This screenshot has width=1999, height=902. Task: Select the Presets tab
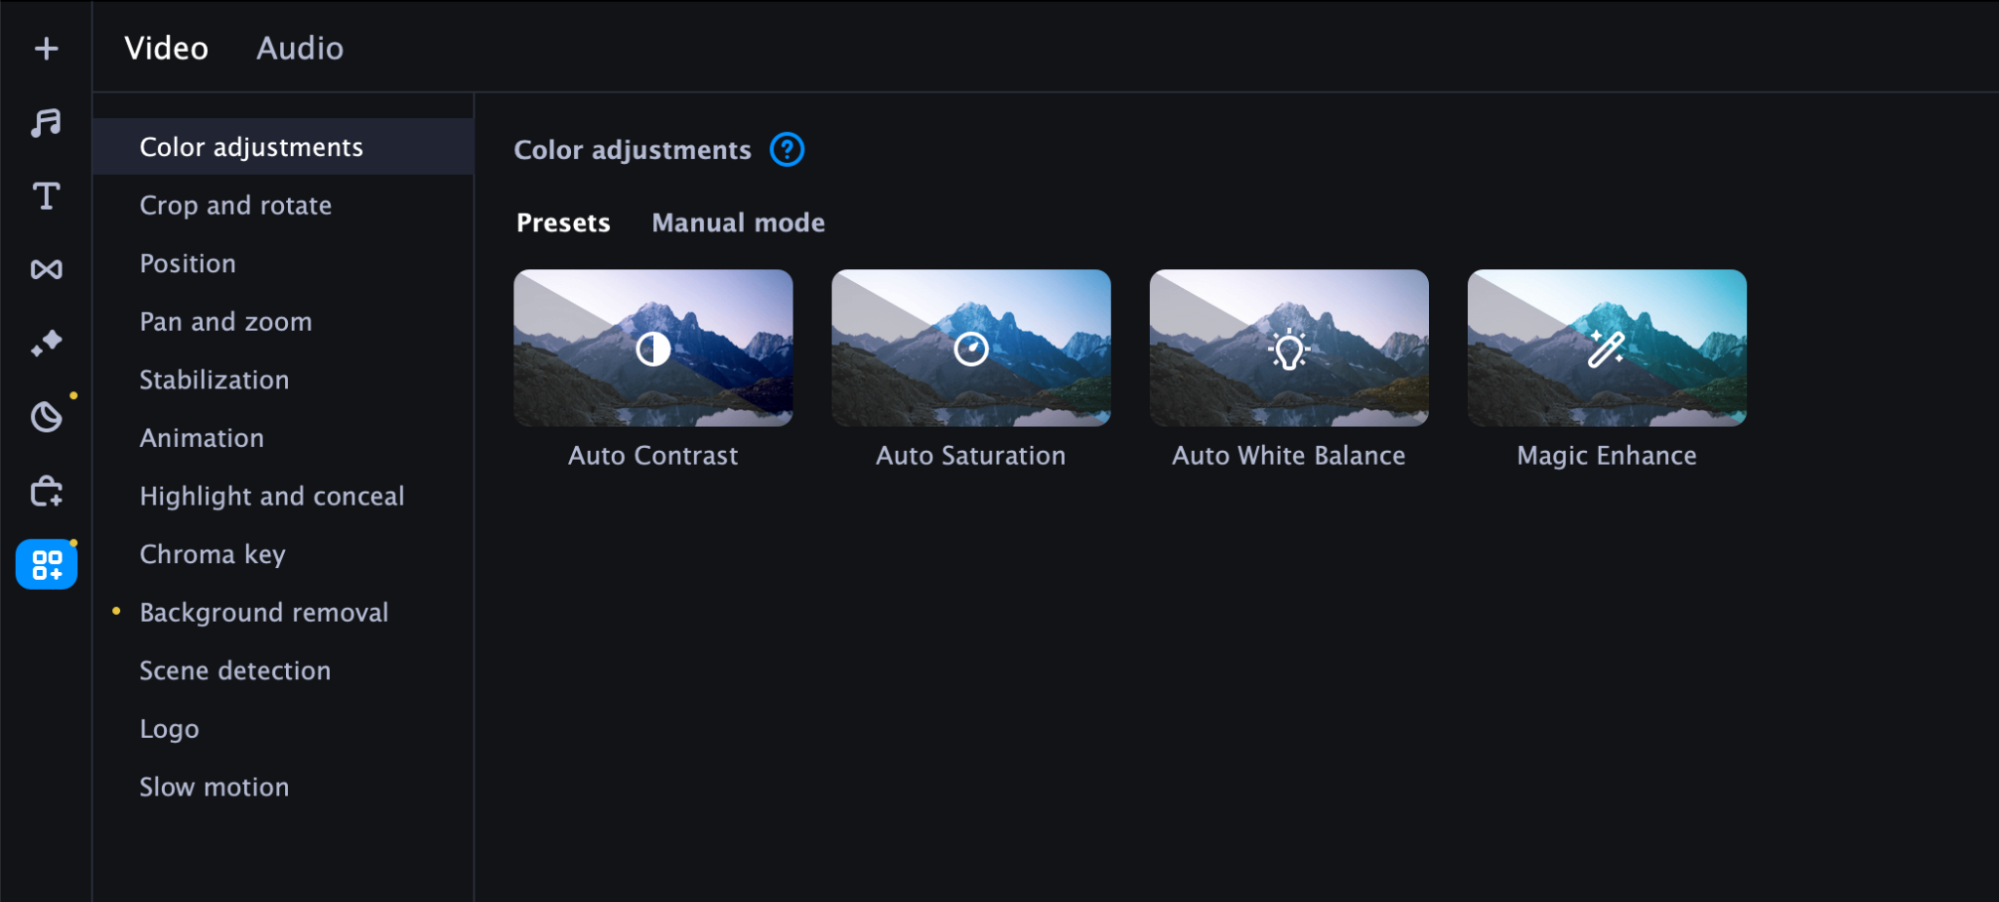coord(563,223)
